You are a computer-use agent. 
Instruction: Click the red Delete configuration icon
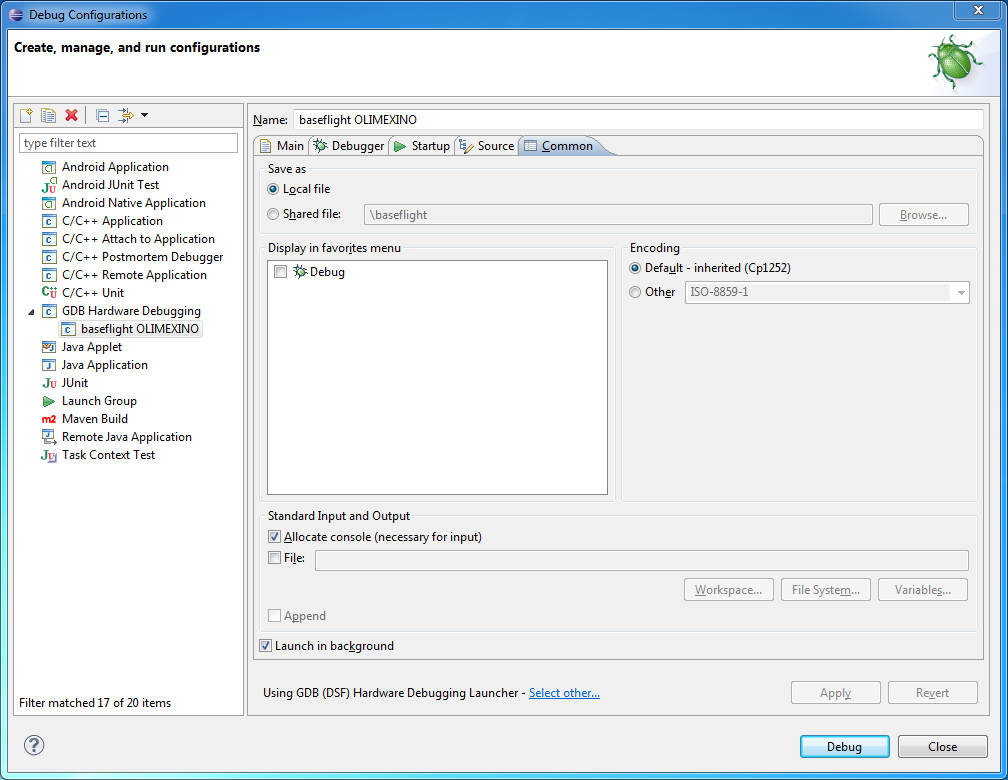point(71,116)
